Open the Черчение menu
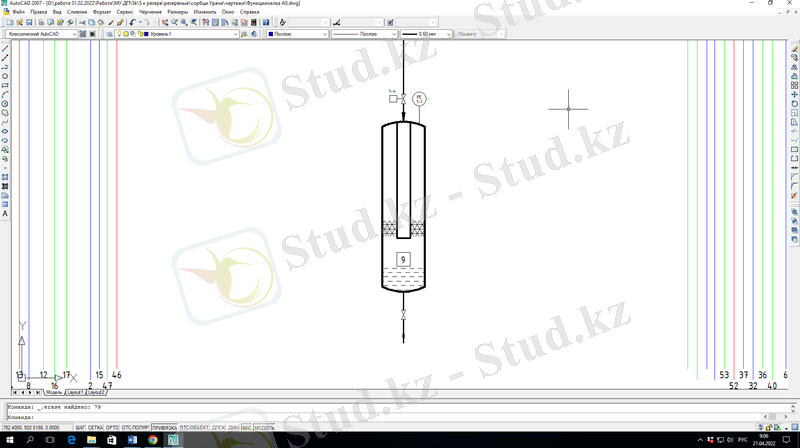This screenshot has width=800, height=448. click(x=150, y=12)
